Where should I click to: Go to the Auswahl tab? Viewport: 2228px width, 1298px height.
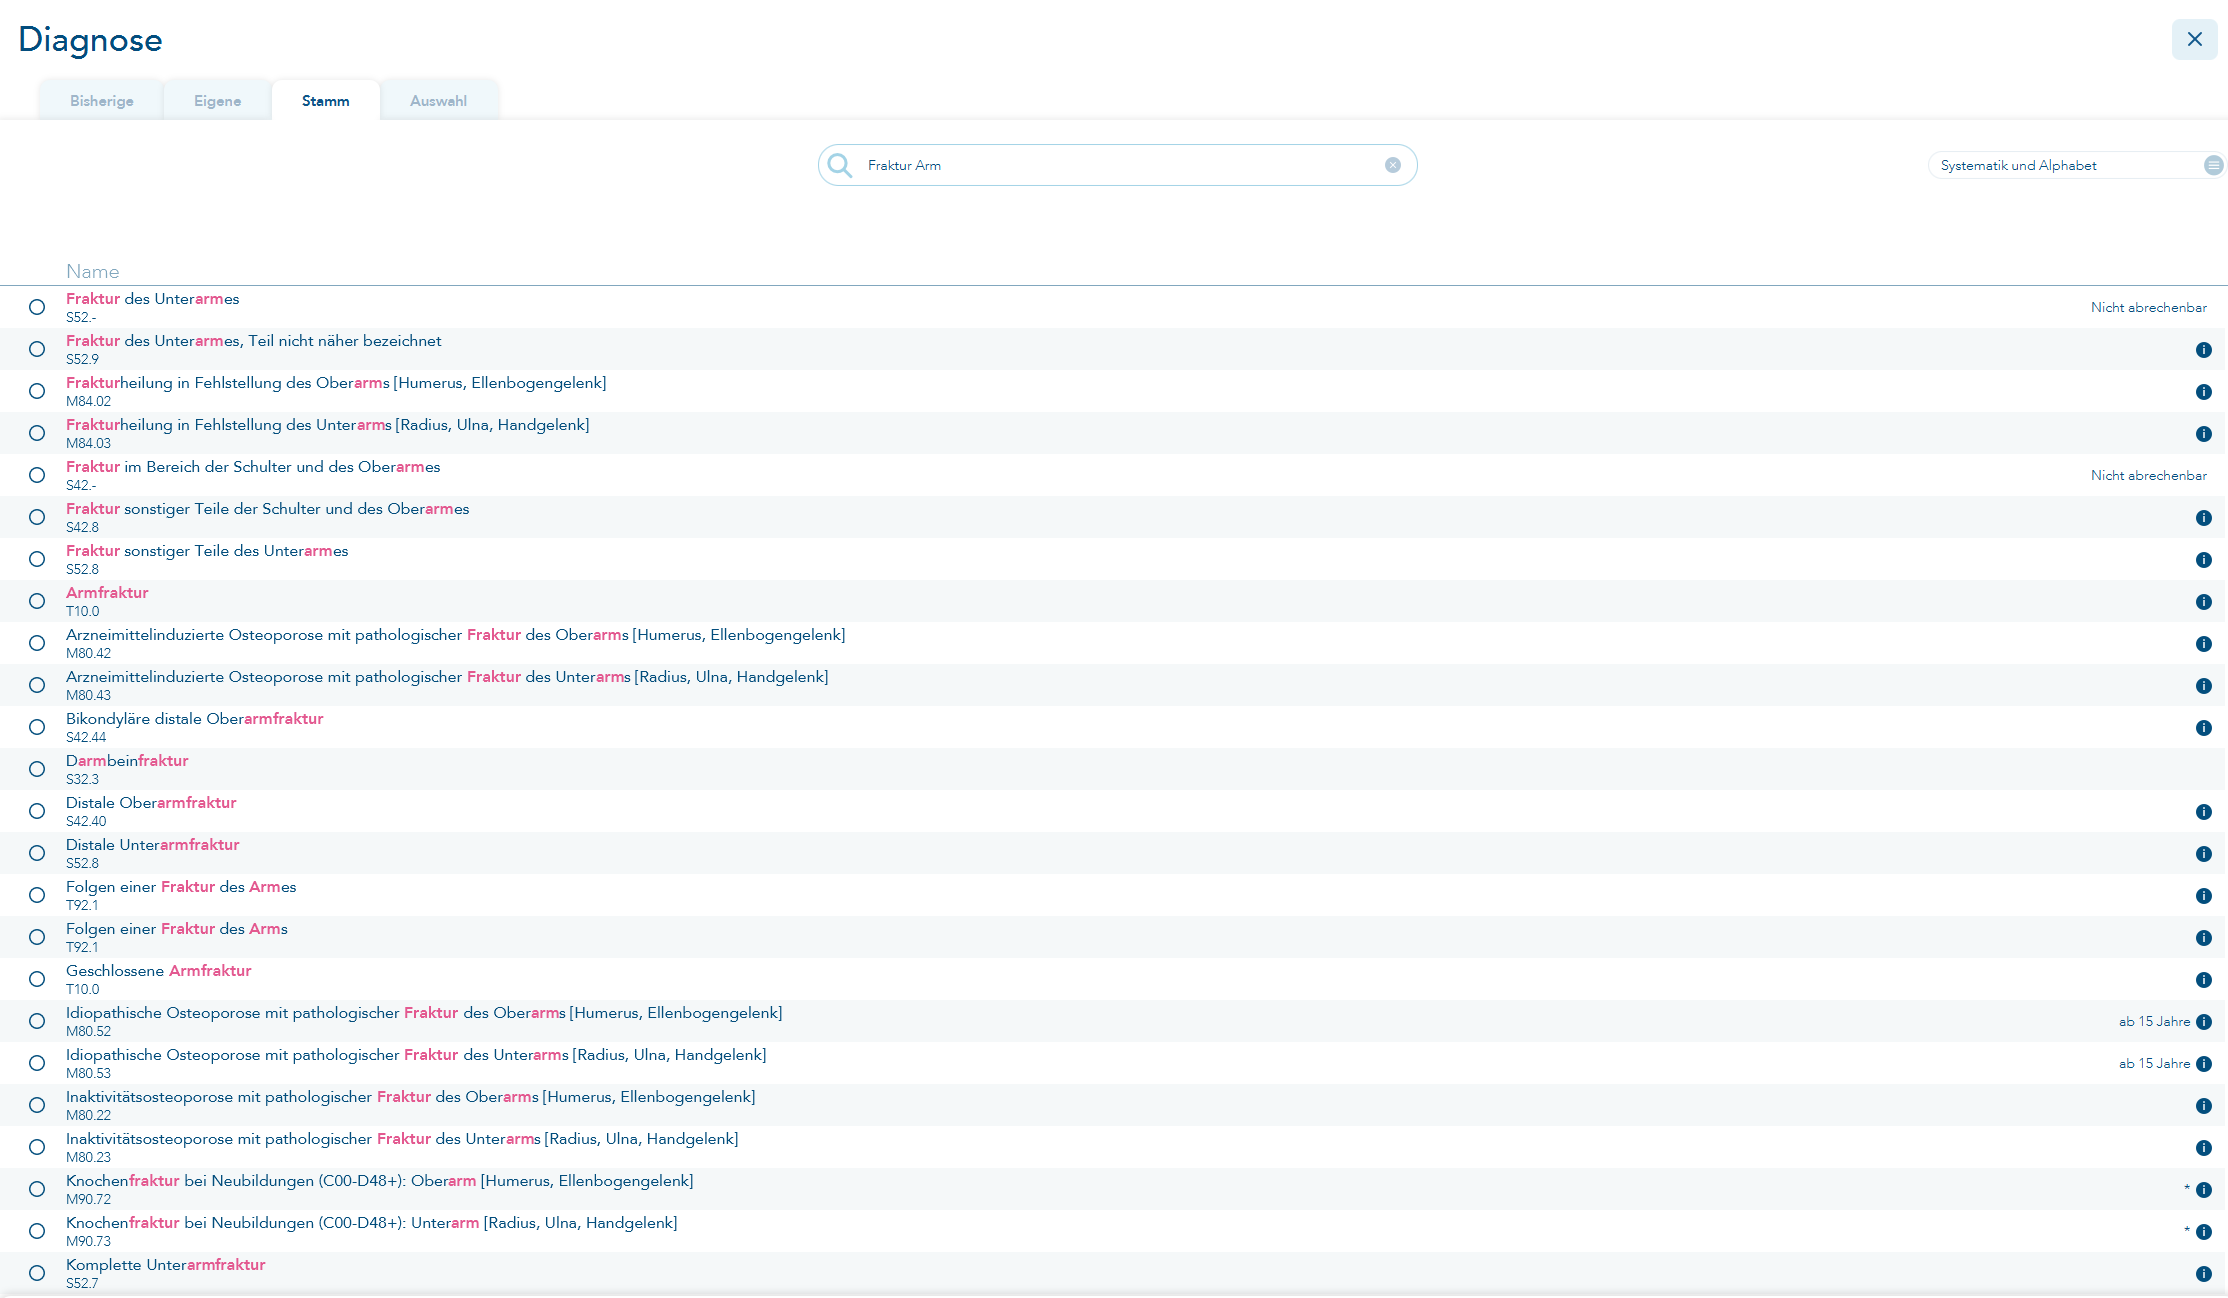tap(438, 101)
